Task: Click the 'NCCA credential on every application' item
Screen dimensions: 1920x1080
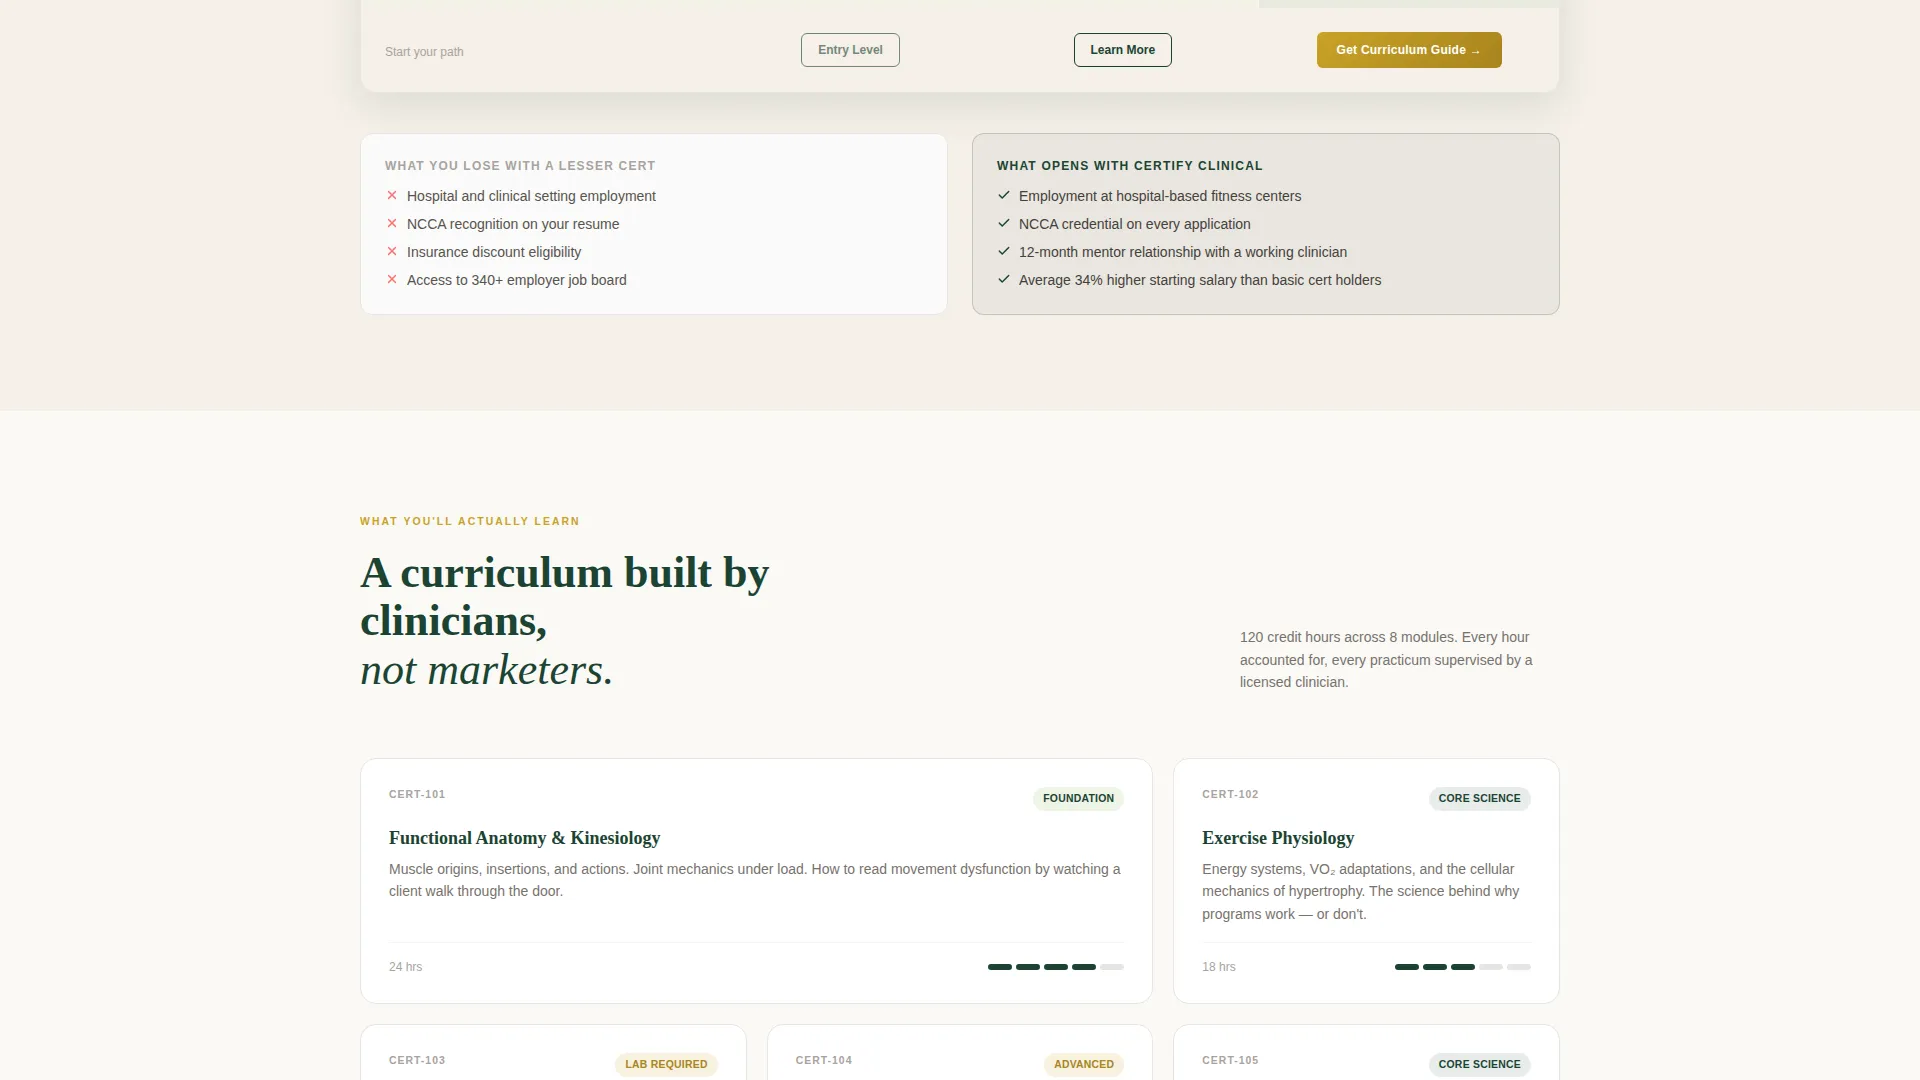Action: [1134, 224]
